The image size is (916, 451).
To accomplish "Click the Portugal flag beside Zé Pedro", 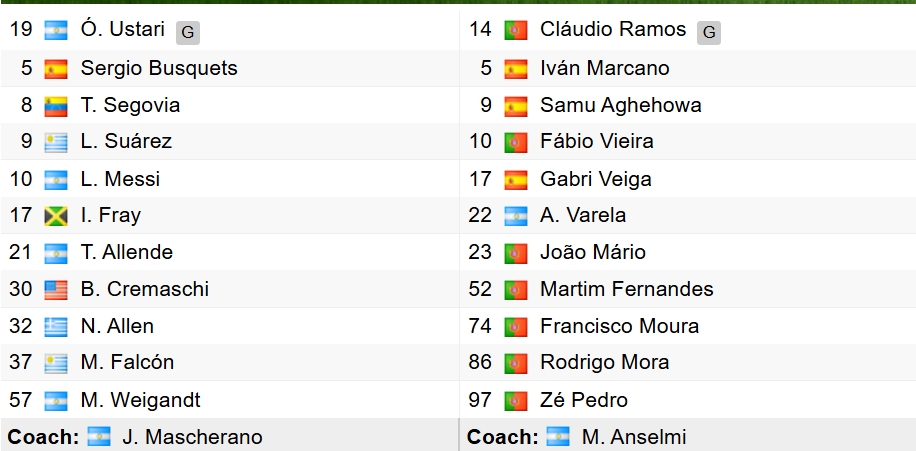I will [x=515, y=400].
